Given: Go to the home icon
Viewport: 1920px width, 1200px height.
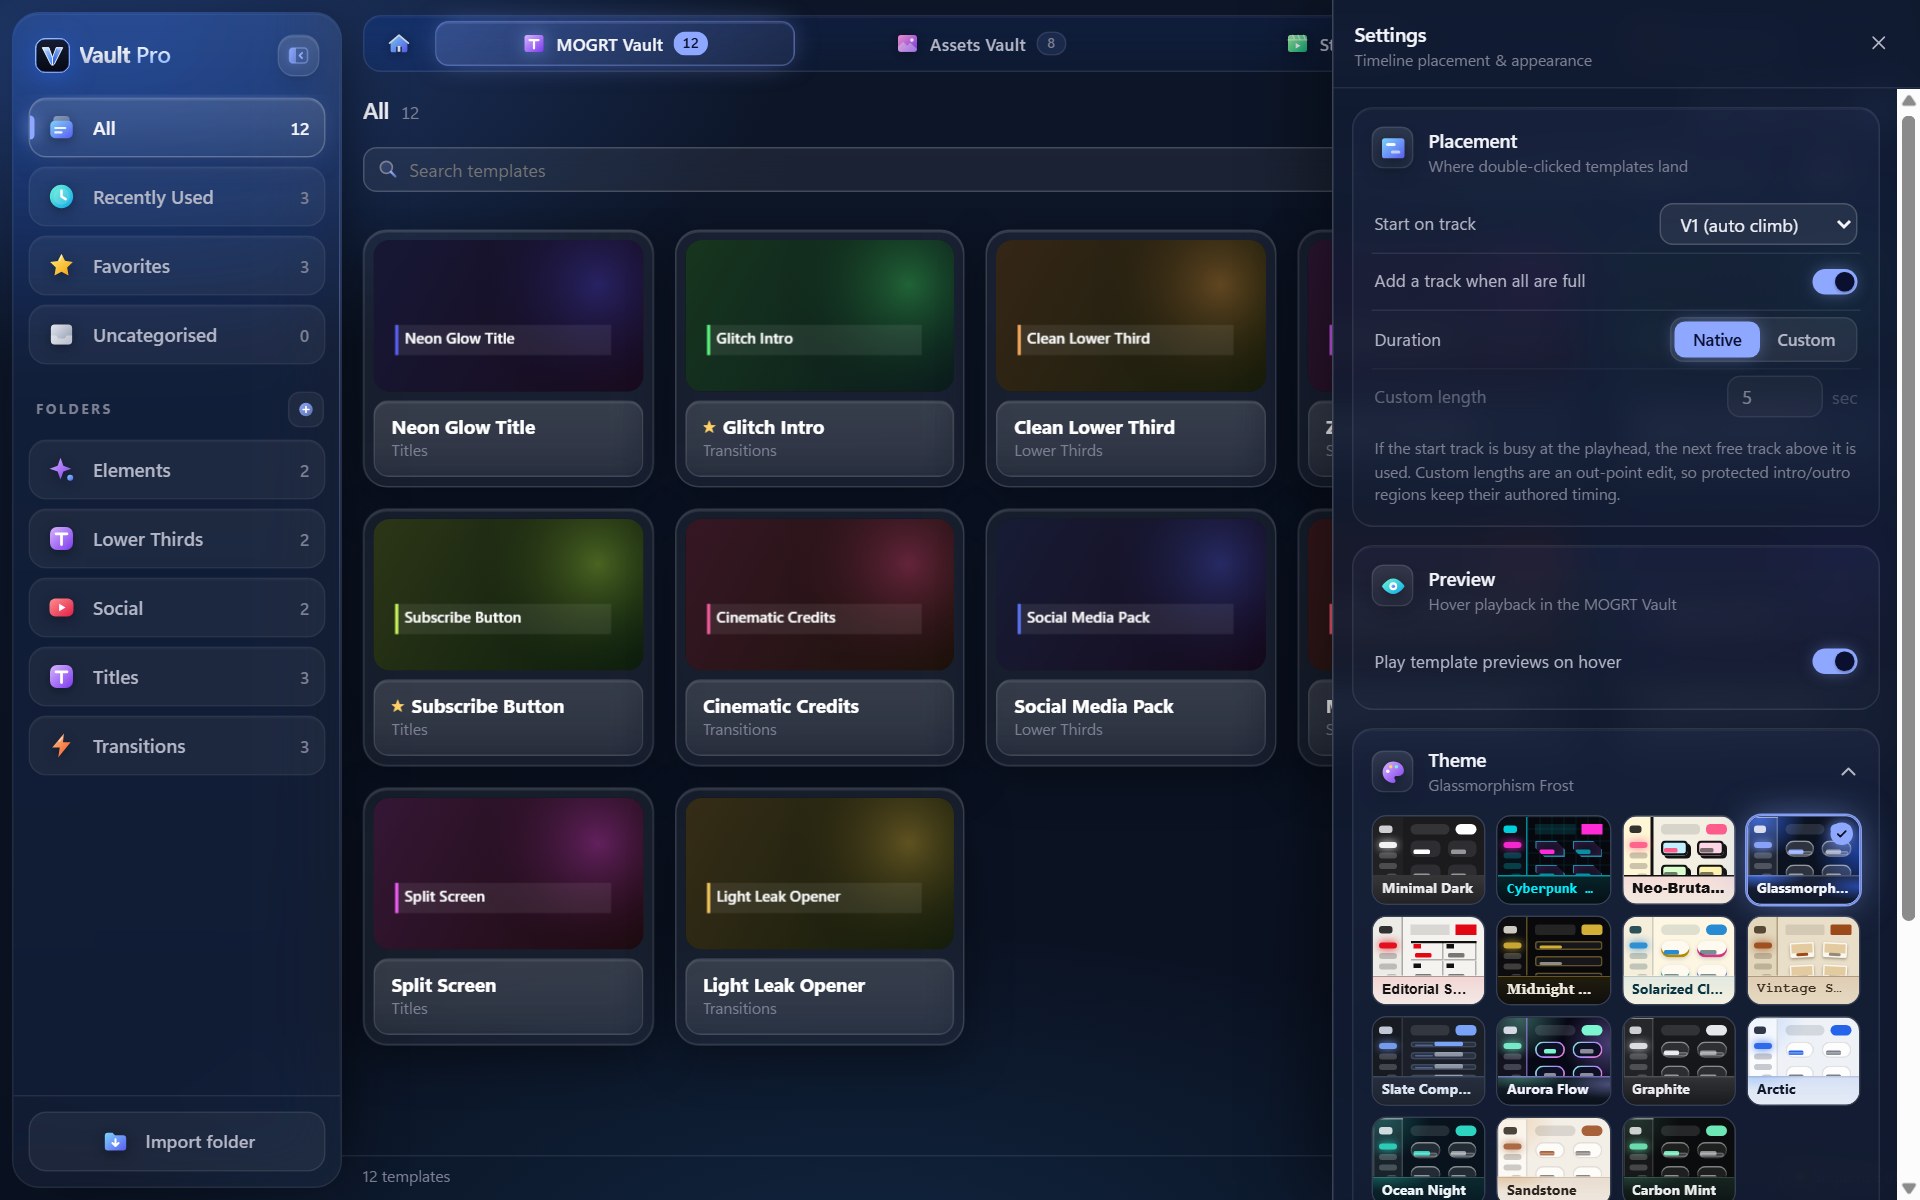Looking at the screenshot, I should point(399,43).
